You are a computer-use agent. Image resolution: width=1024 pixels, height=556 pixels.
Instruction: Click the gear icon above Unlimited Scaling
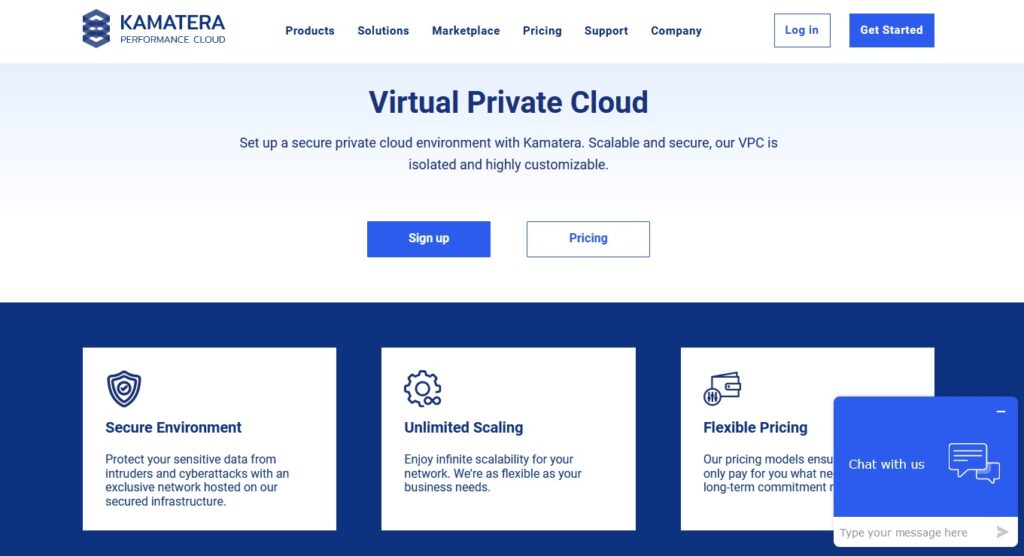pos(422,388)
